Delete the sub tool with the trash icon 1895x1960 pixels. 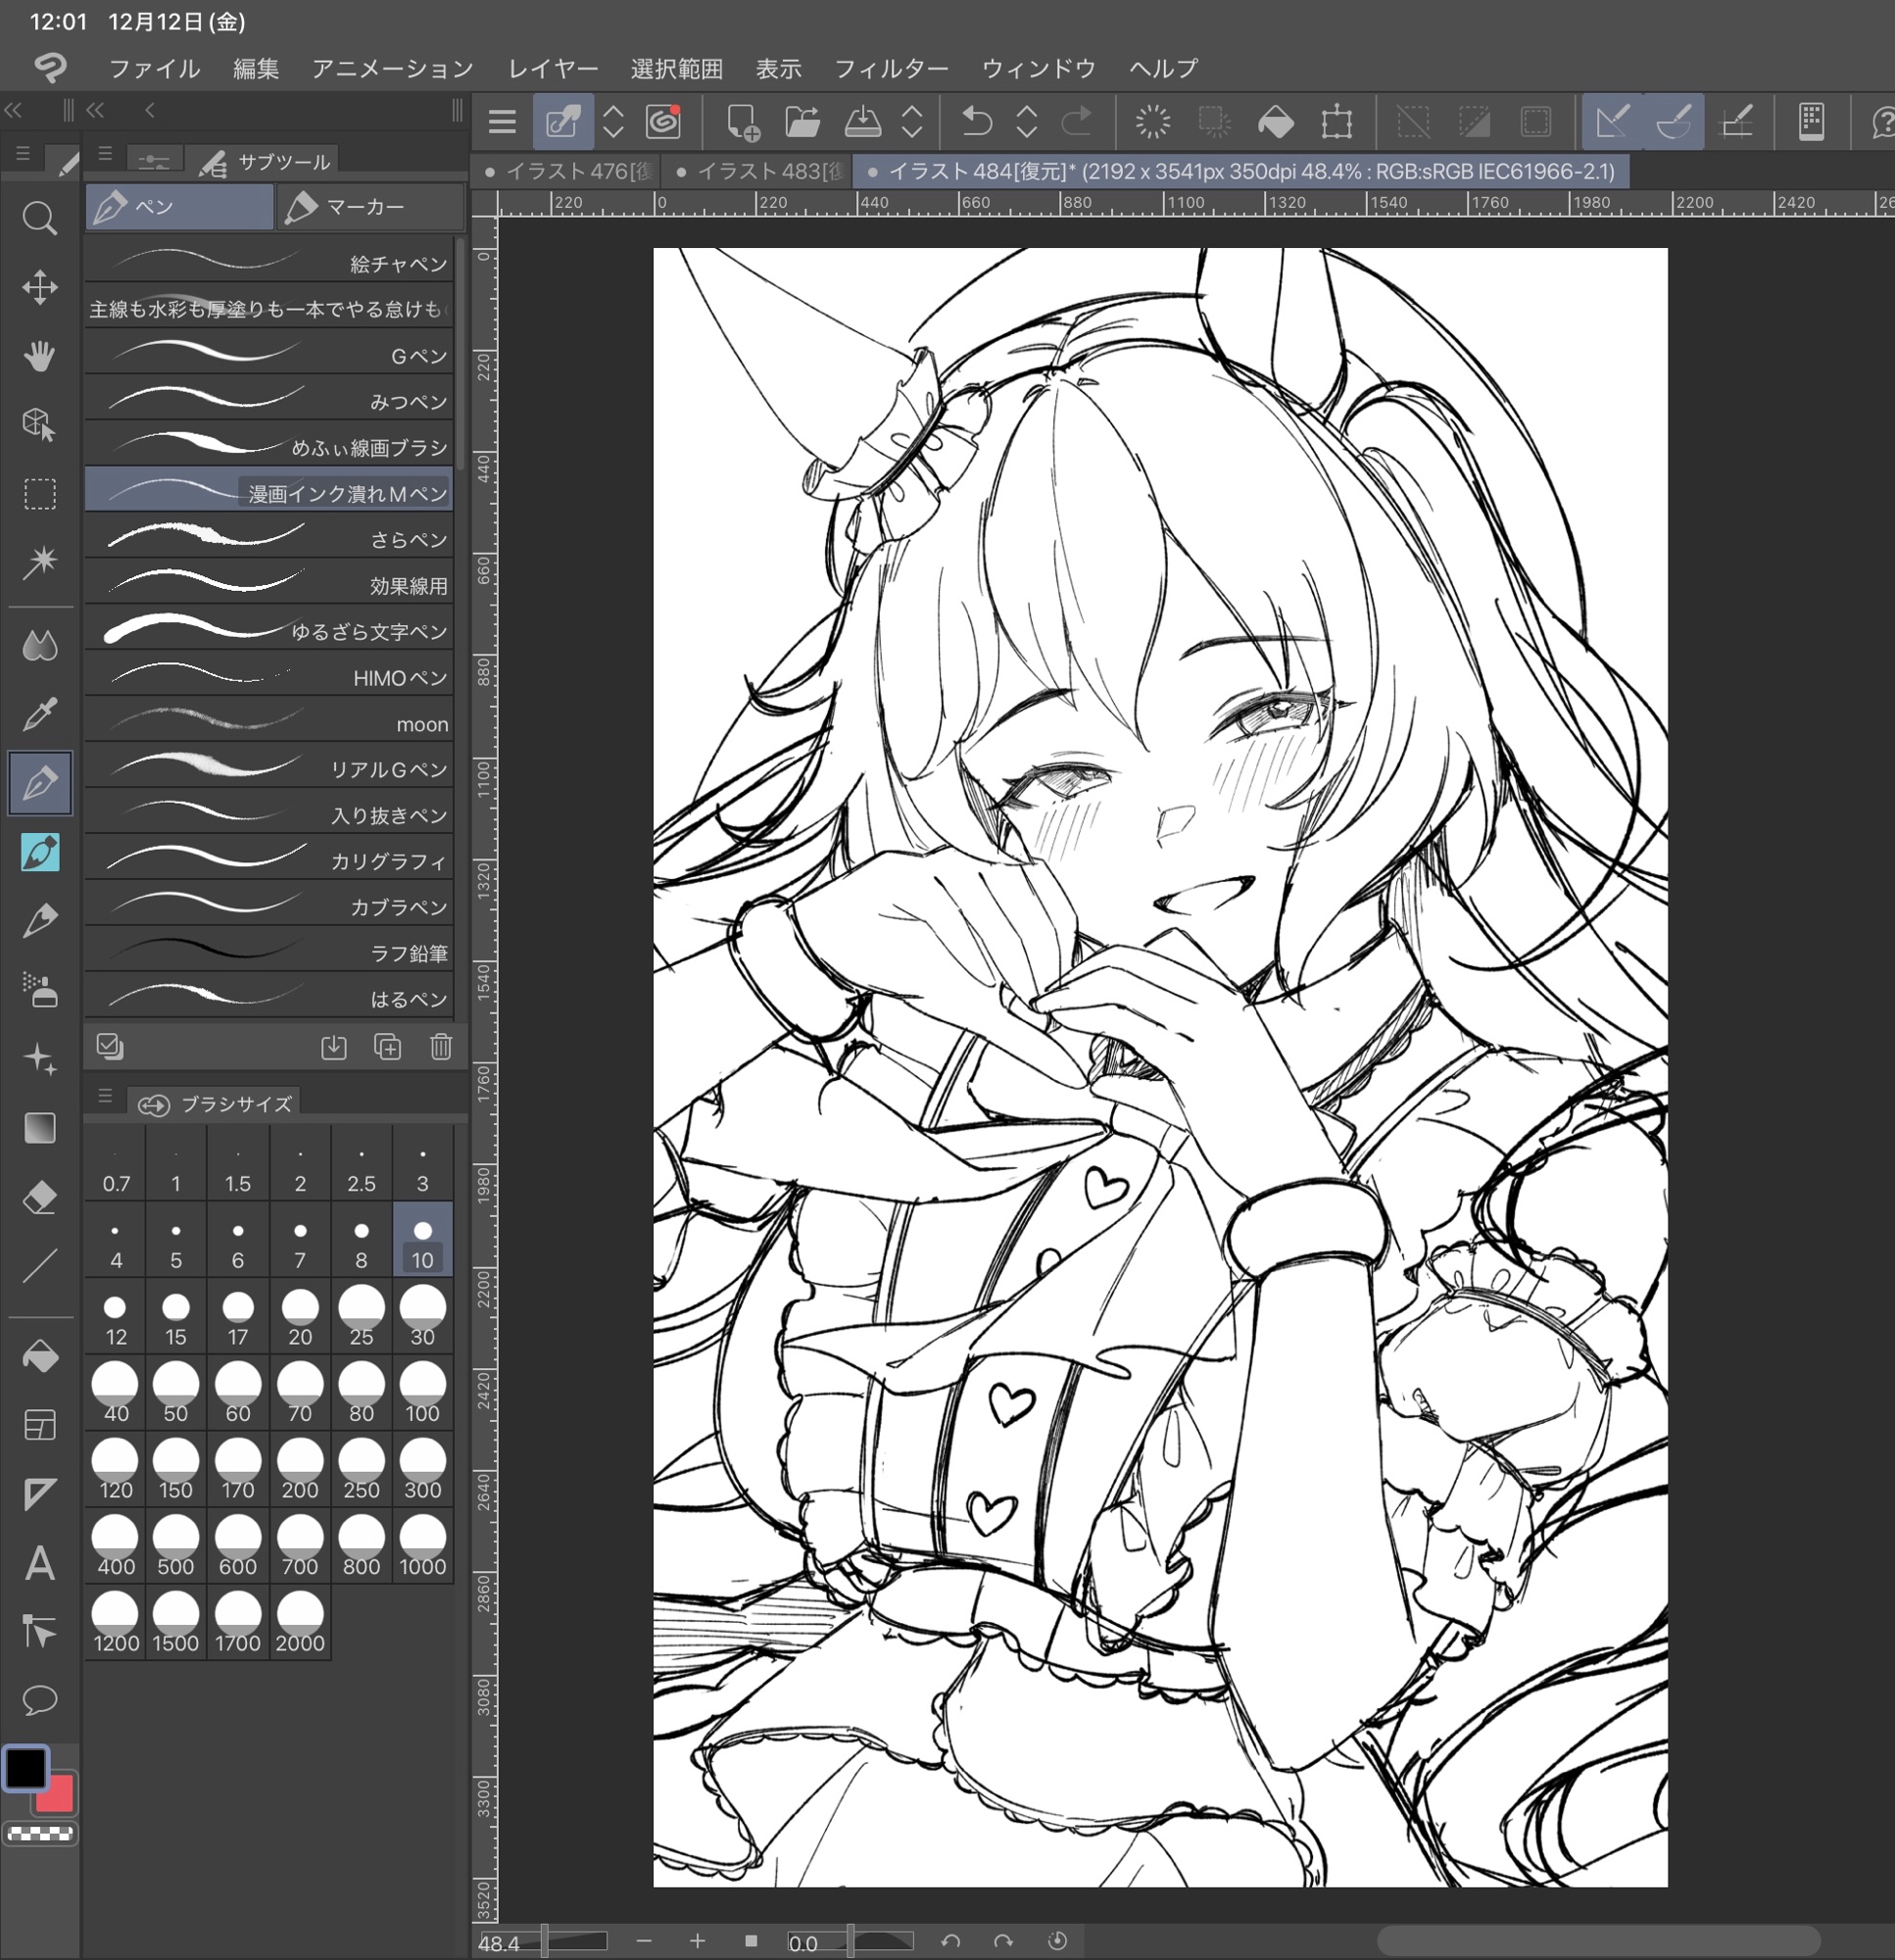[441, 1047]
